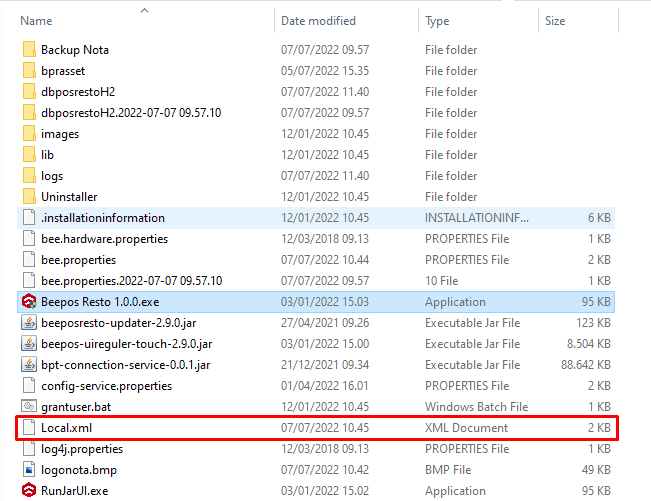Click the Local.xml file icon
This screenshot has height=501, width=651.
[x=29, y=428]
